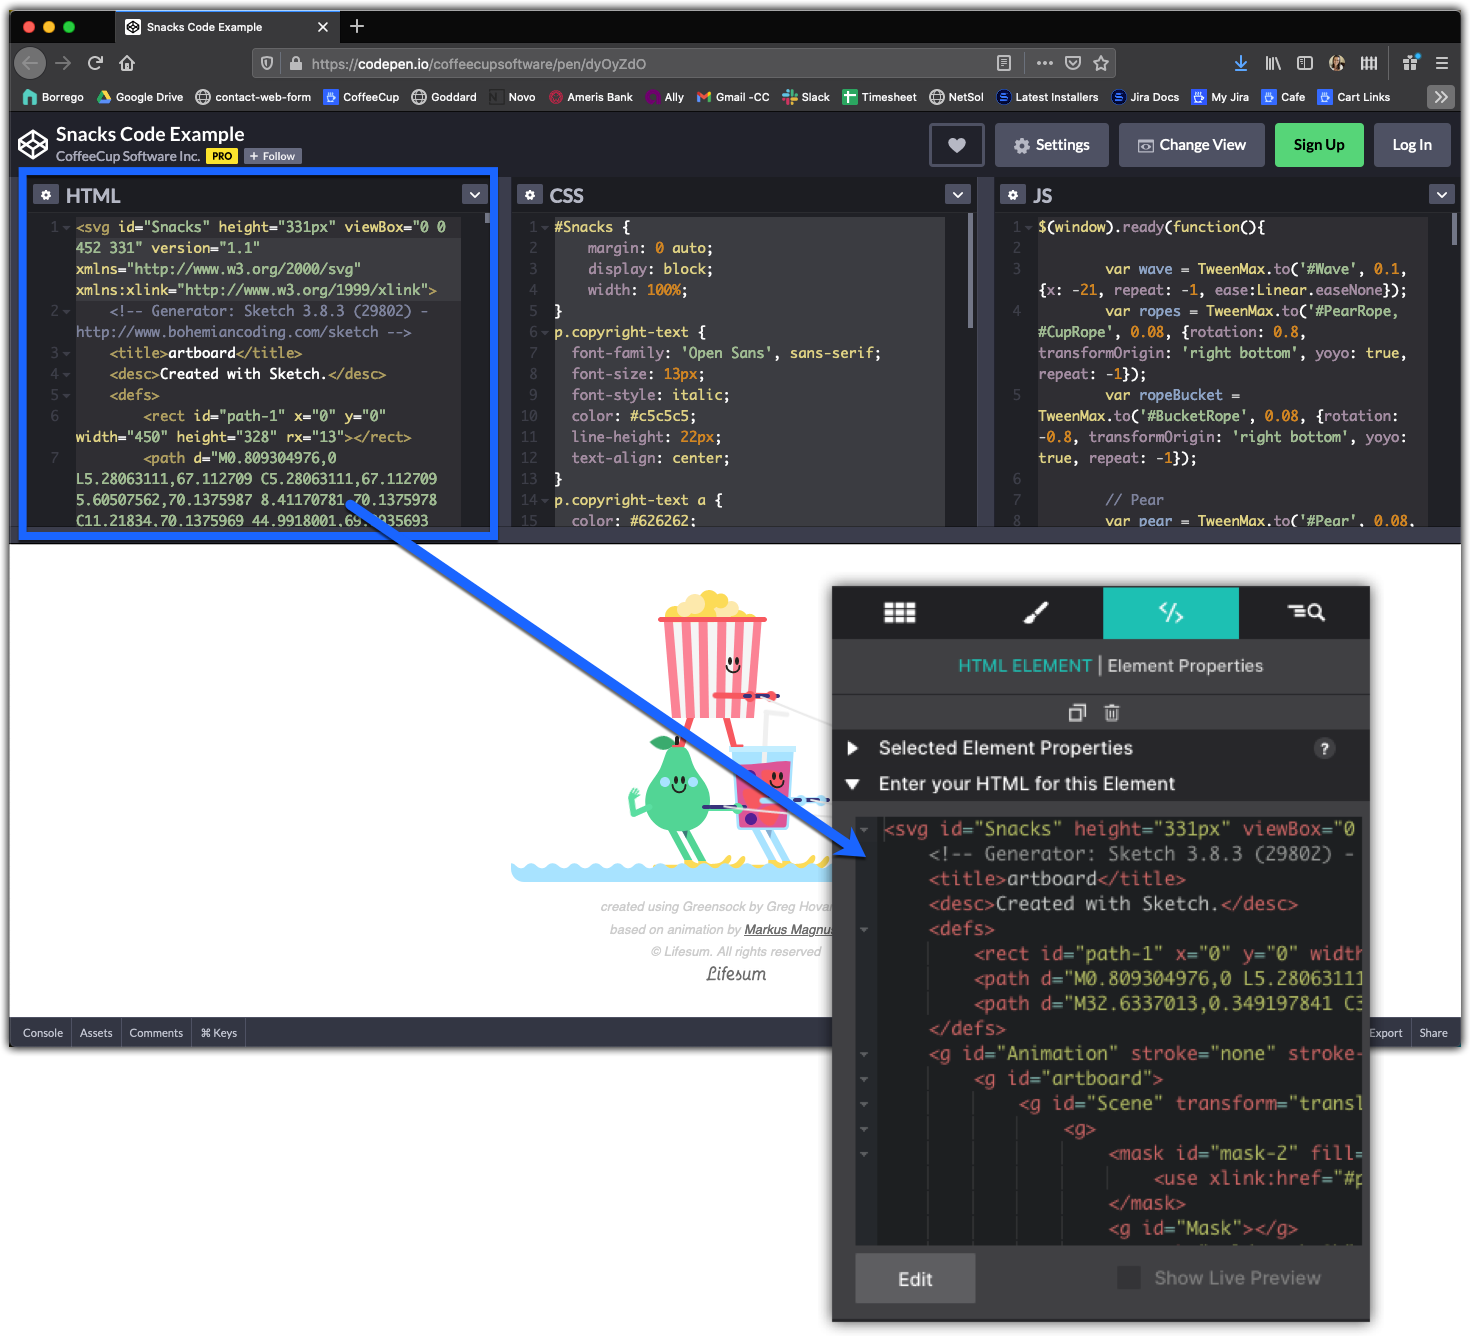The height and width of the screenshot is (1337, 1471).
Task: Open Google Drive bookmark
Action: point(140,97)
